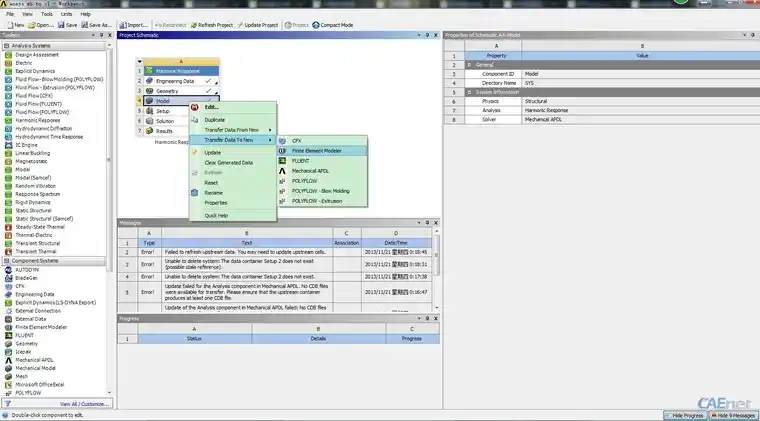The width and height of the screenshot is (760, 421).
Task: Collapse General section in Properties
Action: coord(469,65)
